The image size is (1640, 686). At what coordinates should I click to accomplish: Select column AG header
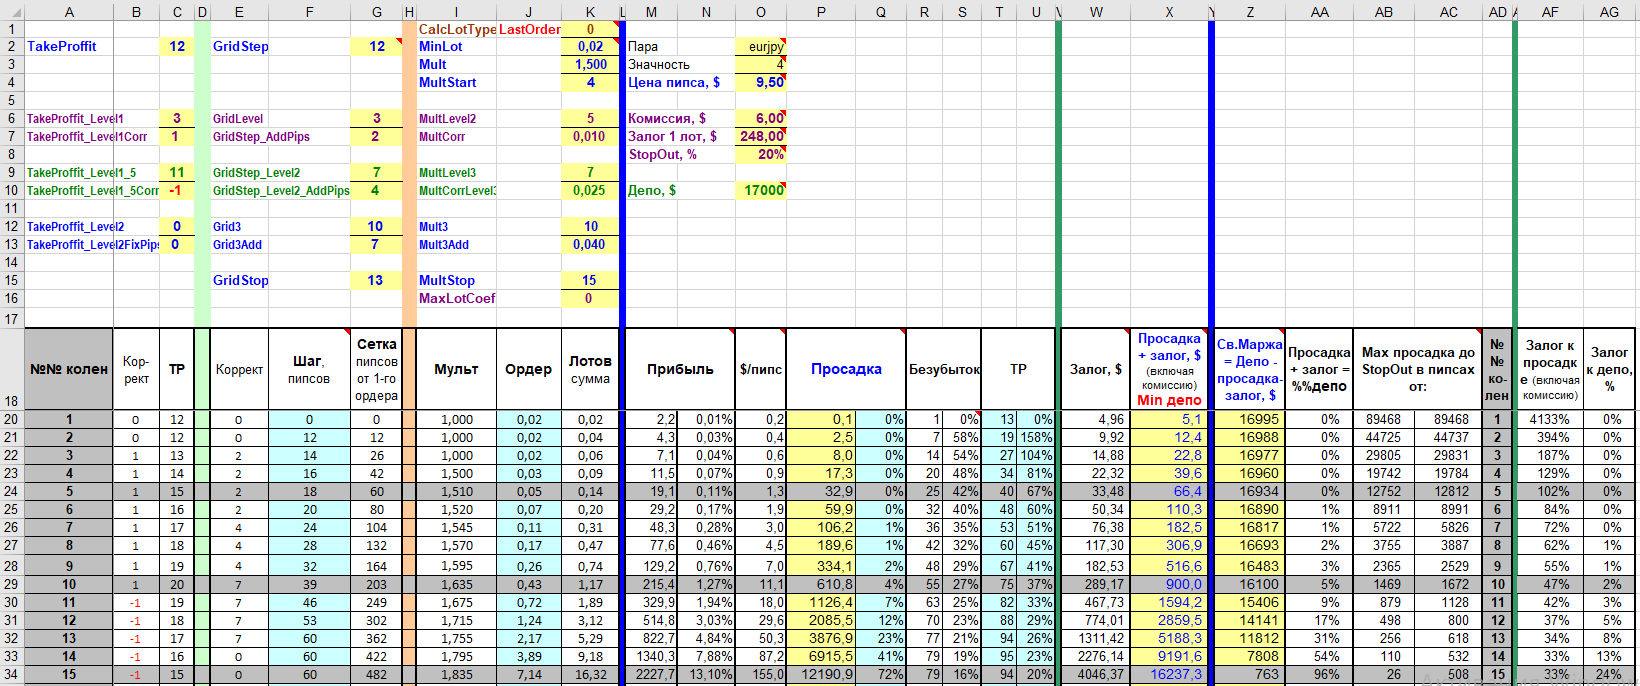pos(1609,12)
